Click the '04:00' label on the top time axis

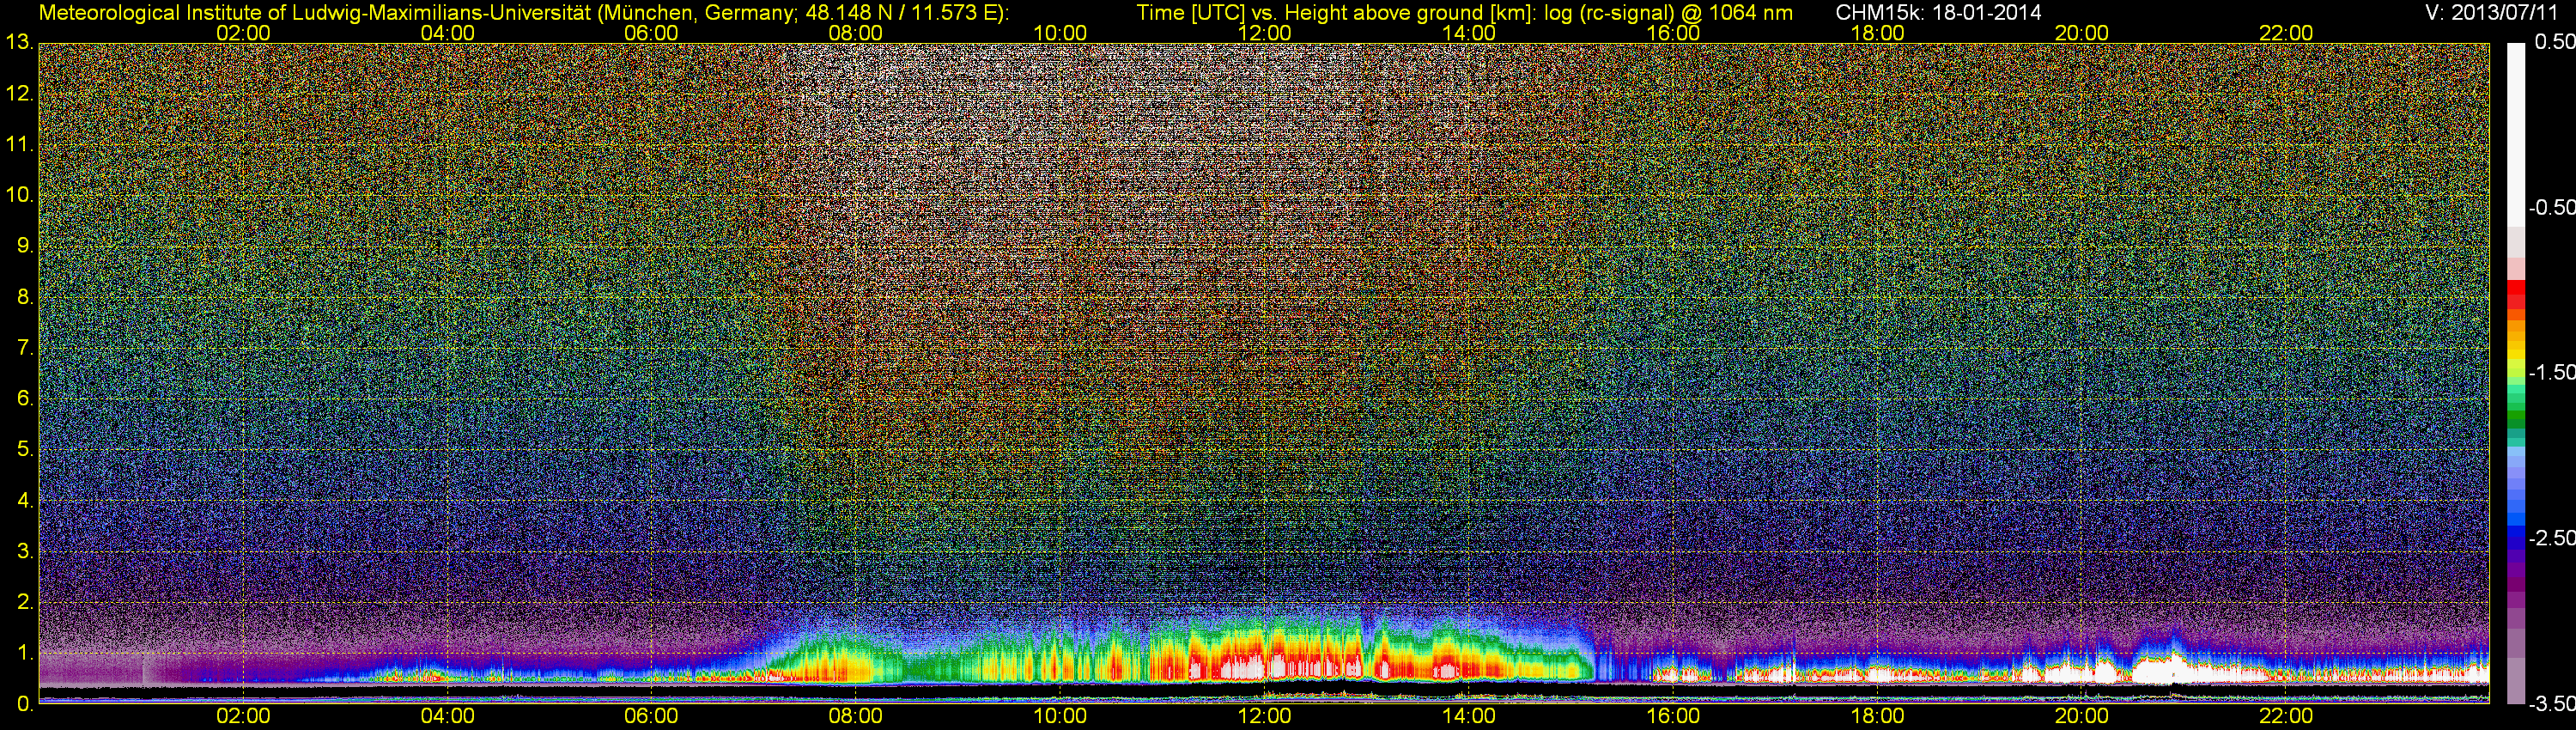447,33
